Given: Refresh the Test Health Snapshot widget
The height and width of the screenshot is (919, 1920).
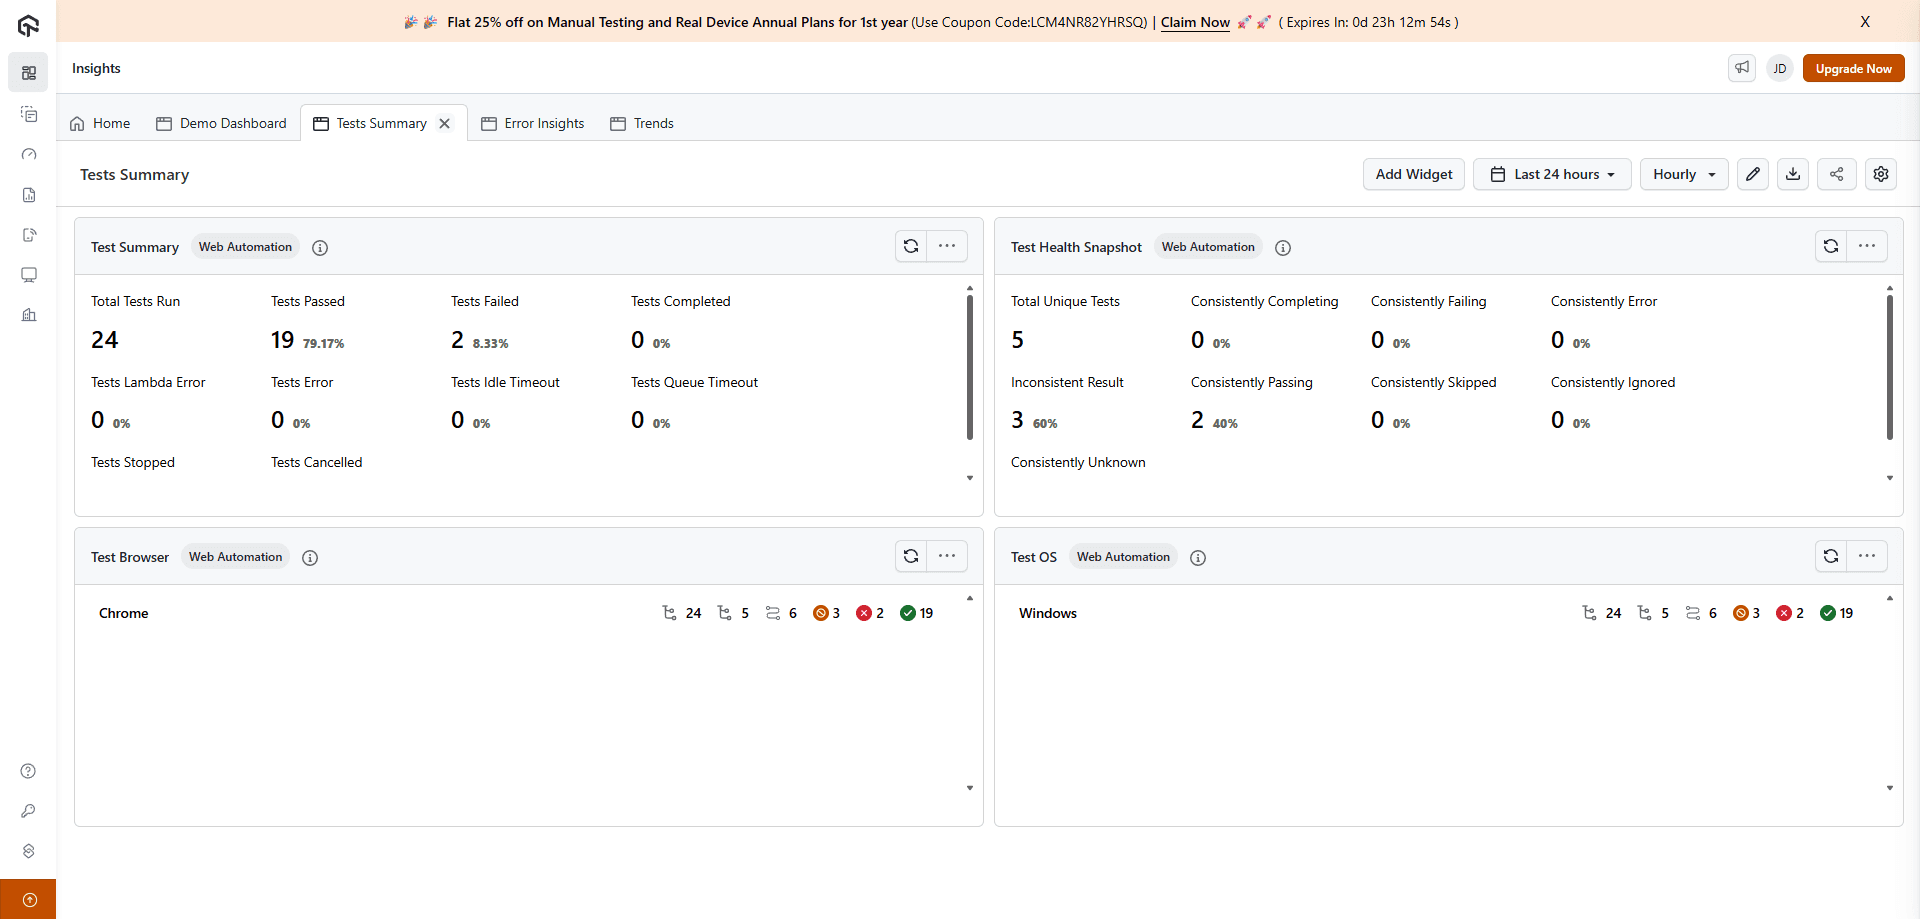Looking at the screenshot, I should (x=1831, y=246).
